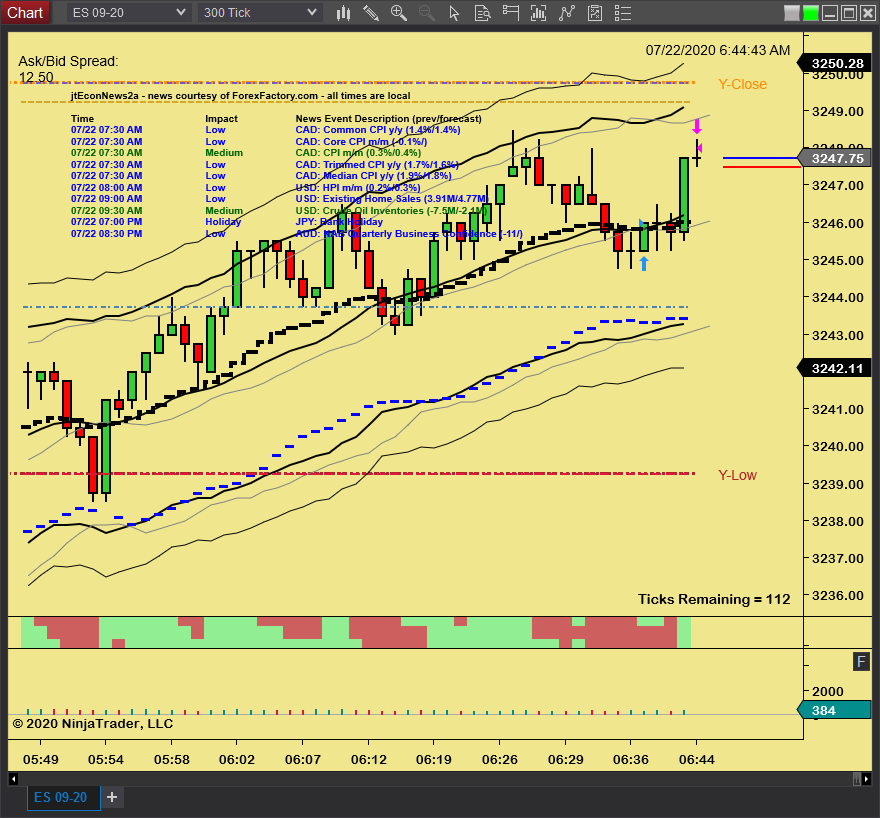Click the 05:49 time axis label
The width and height of the screenshot is (880, 818).
click(40, 760)
